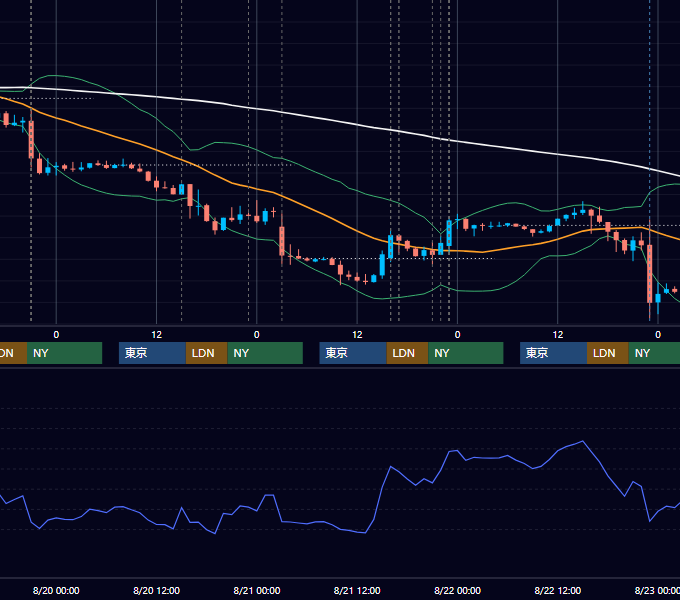Viewport: 680px width, 600px height.
Task: Click the tall blue candle before 8/22 00:00
Action: [449, 233]
